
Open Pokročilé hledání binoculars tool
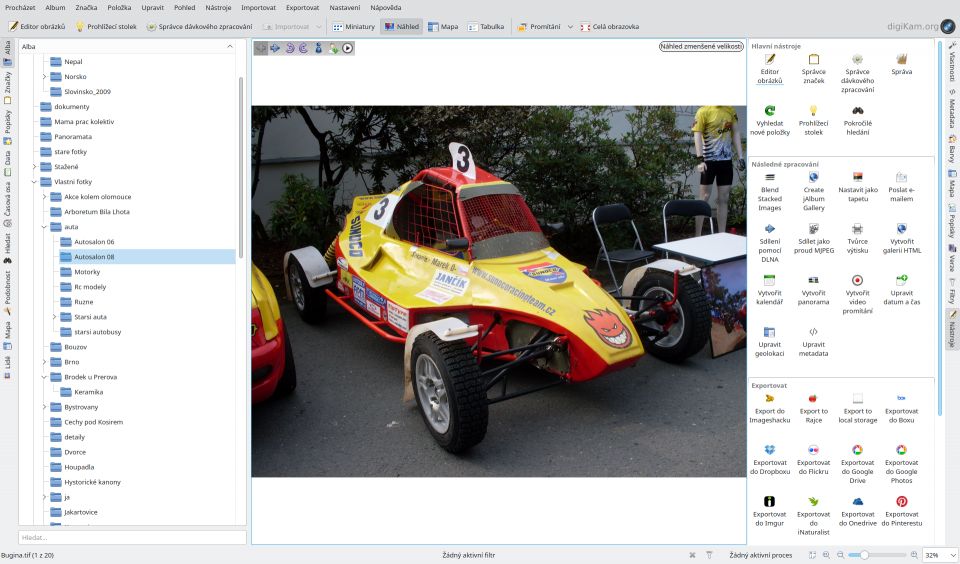tap(857, 120)
